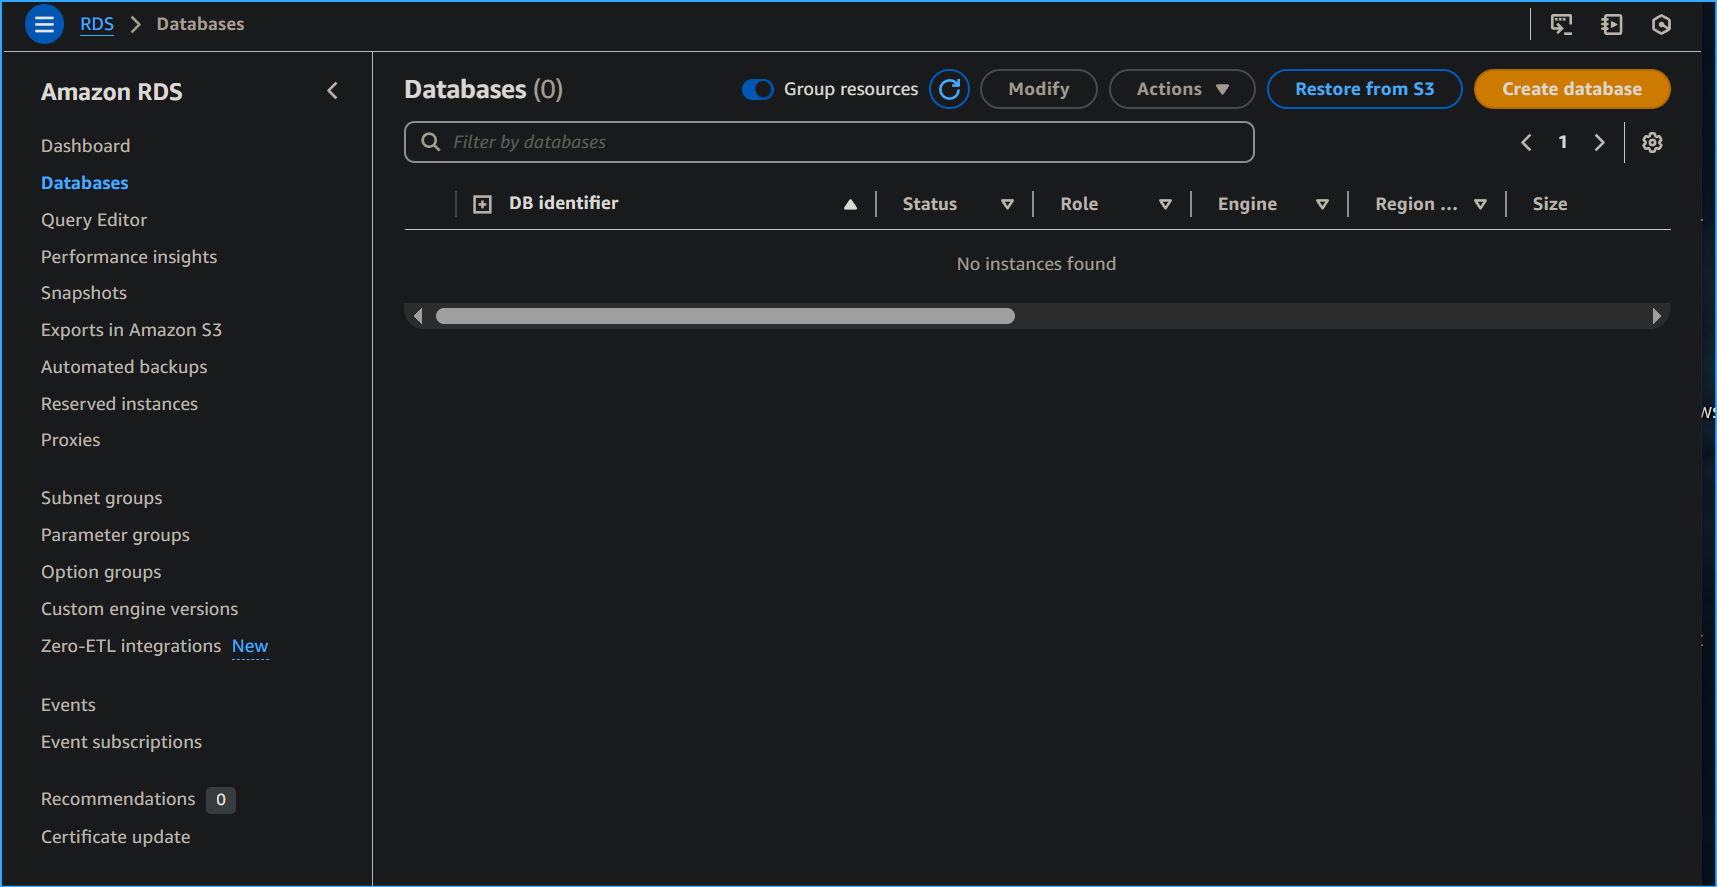
Task: Open Reserved instances
Action: pyautogui.click(x=119, y=404)
